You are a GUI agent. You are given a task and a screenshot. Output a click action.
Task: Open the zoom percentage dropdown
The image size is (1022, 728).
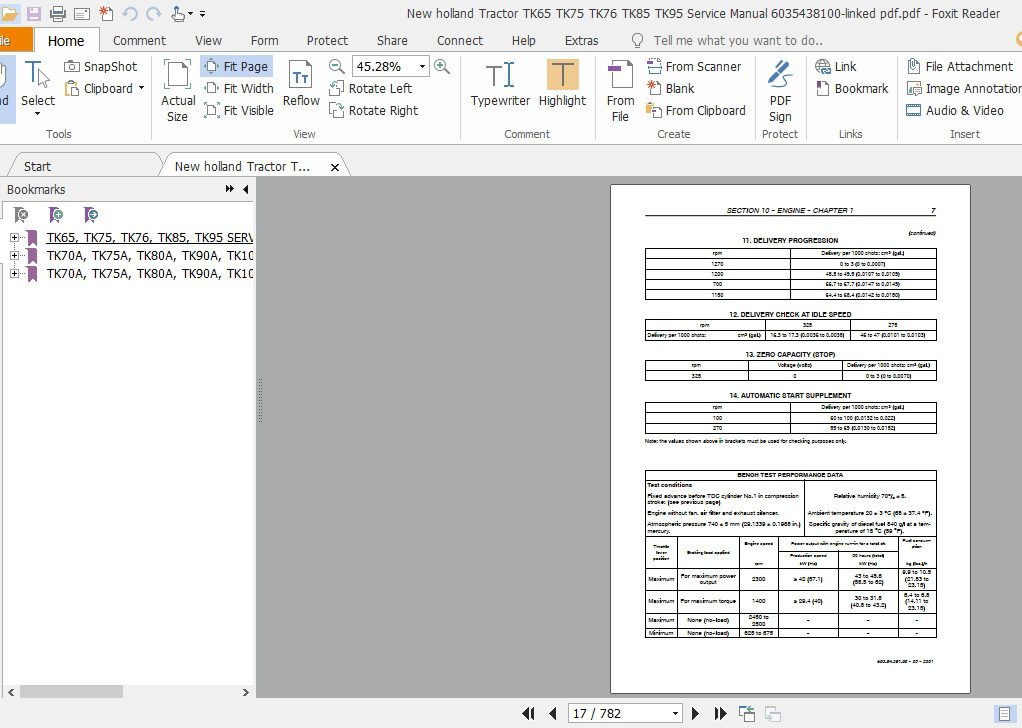[x=422, y=66]
